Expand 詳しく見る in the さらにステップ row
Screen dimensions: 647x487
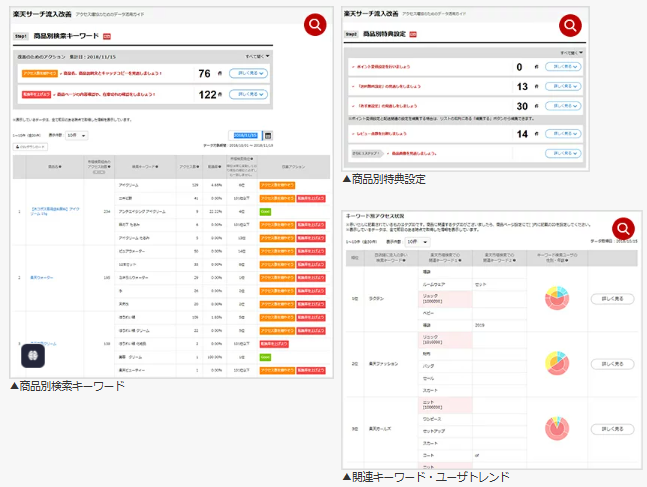pyautogui.click(x=563, y=154)
